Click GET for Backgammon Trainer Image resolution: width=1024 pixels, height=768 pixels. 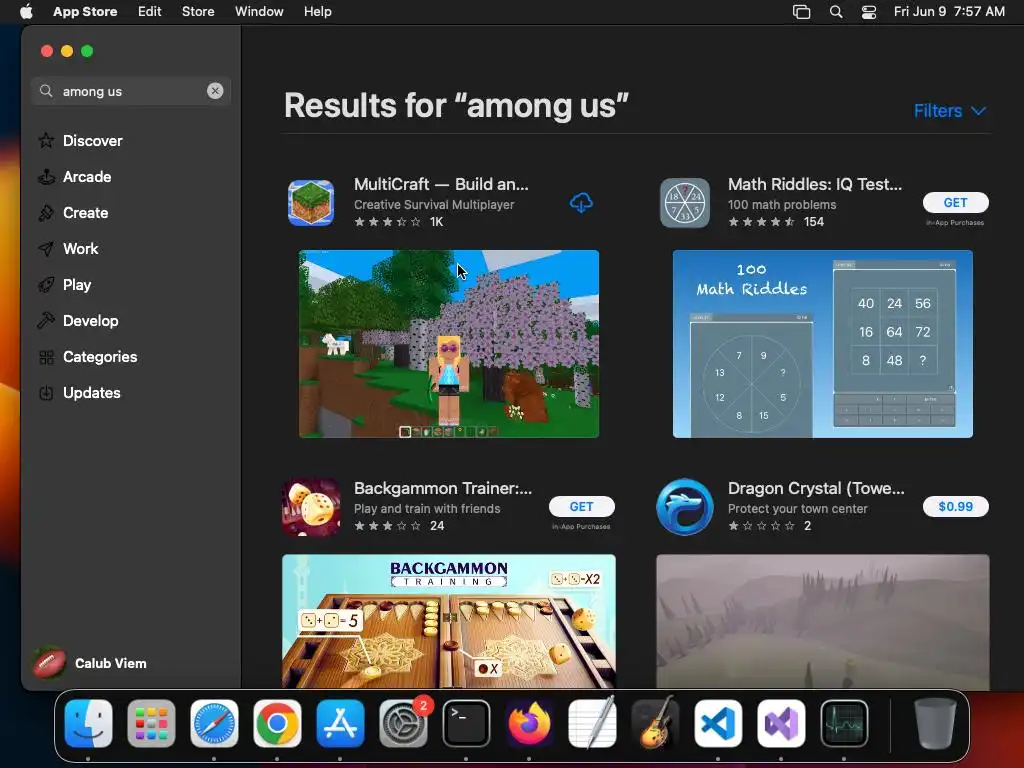pyautogui.click(x=581, y=506)
